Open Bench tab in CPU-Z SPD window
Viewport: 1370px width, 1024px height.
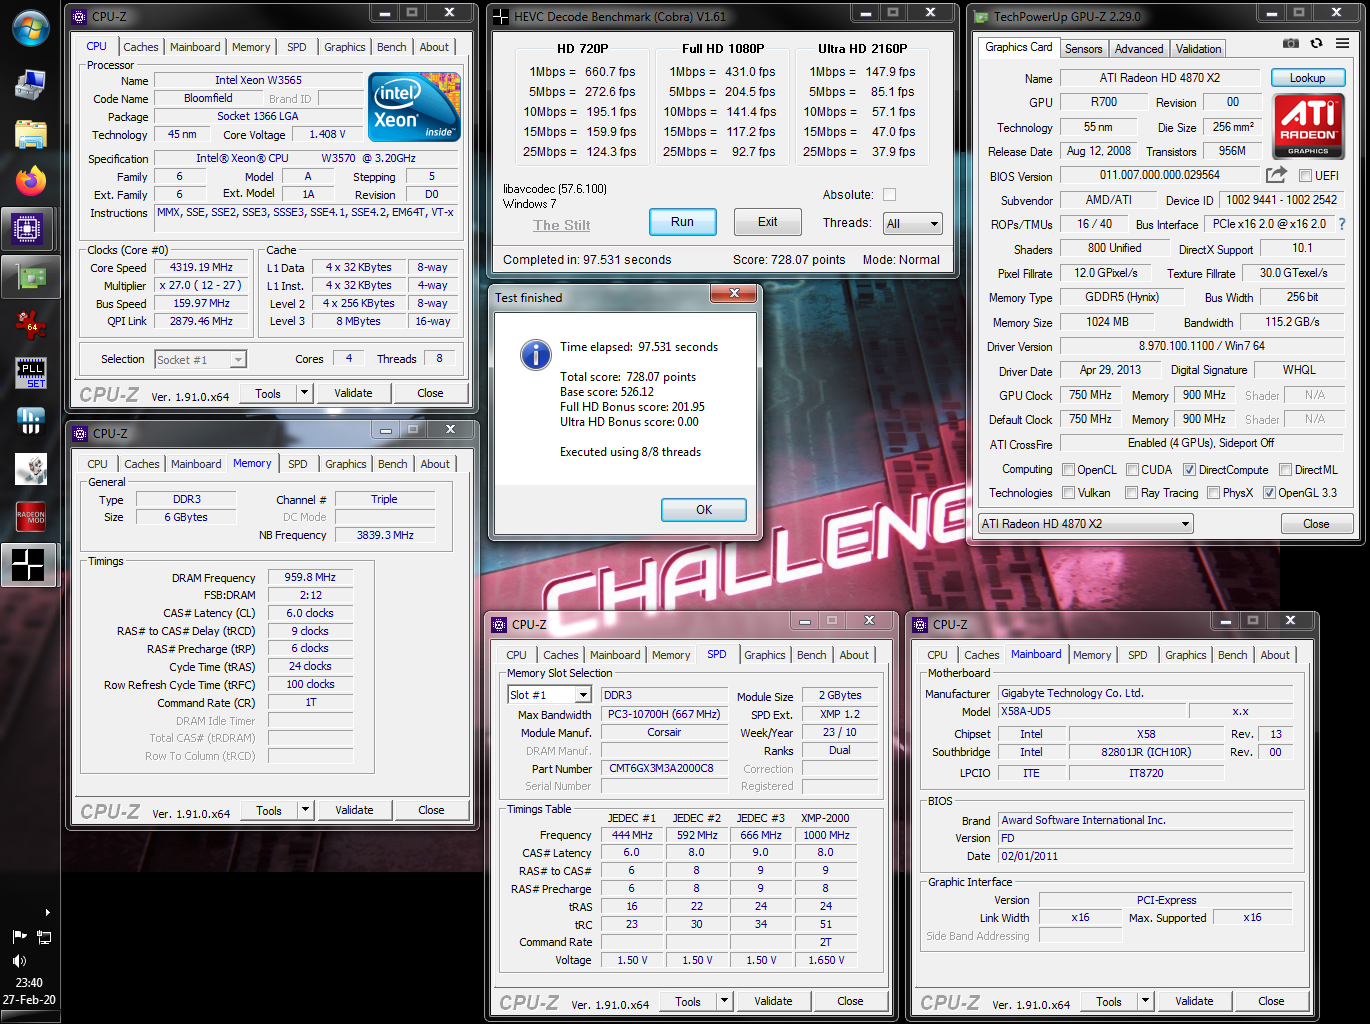tap(812, 655)
